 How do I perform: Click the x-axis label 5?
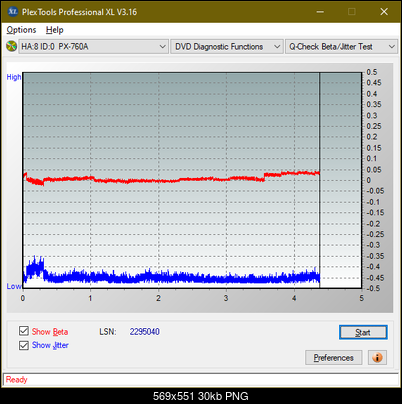click(x=362, y=298)
